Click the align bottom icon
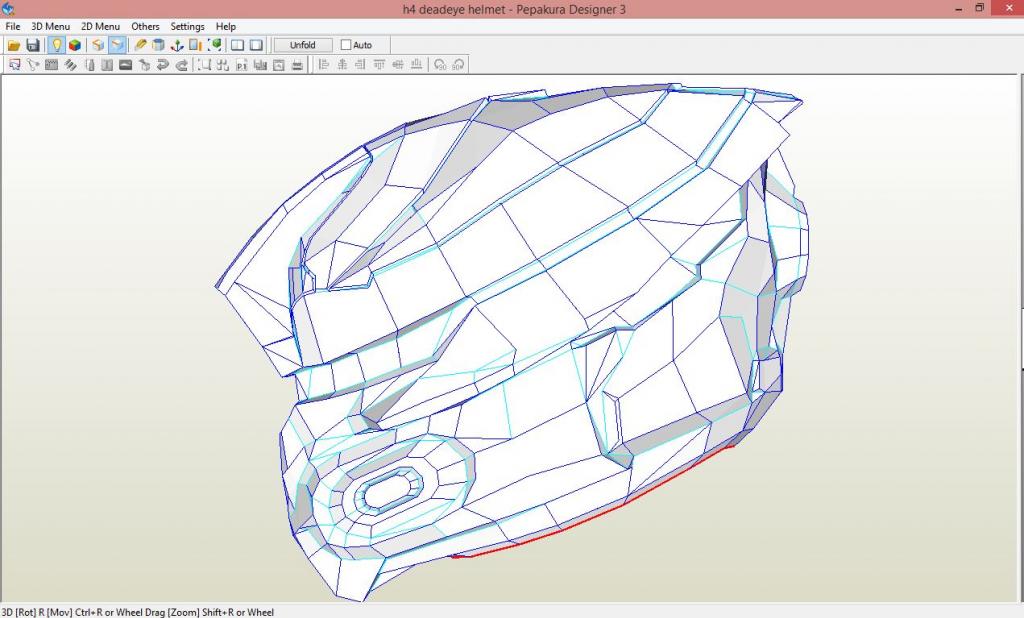The height and width of the screenshot is (618, 1024). (416, 65)
